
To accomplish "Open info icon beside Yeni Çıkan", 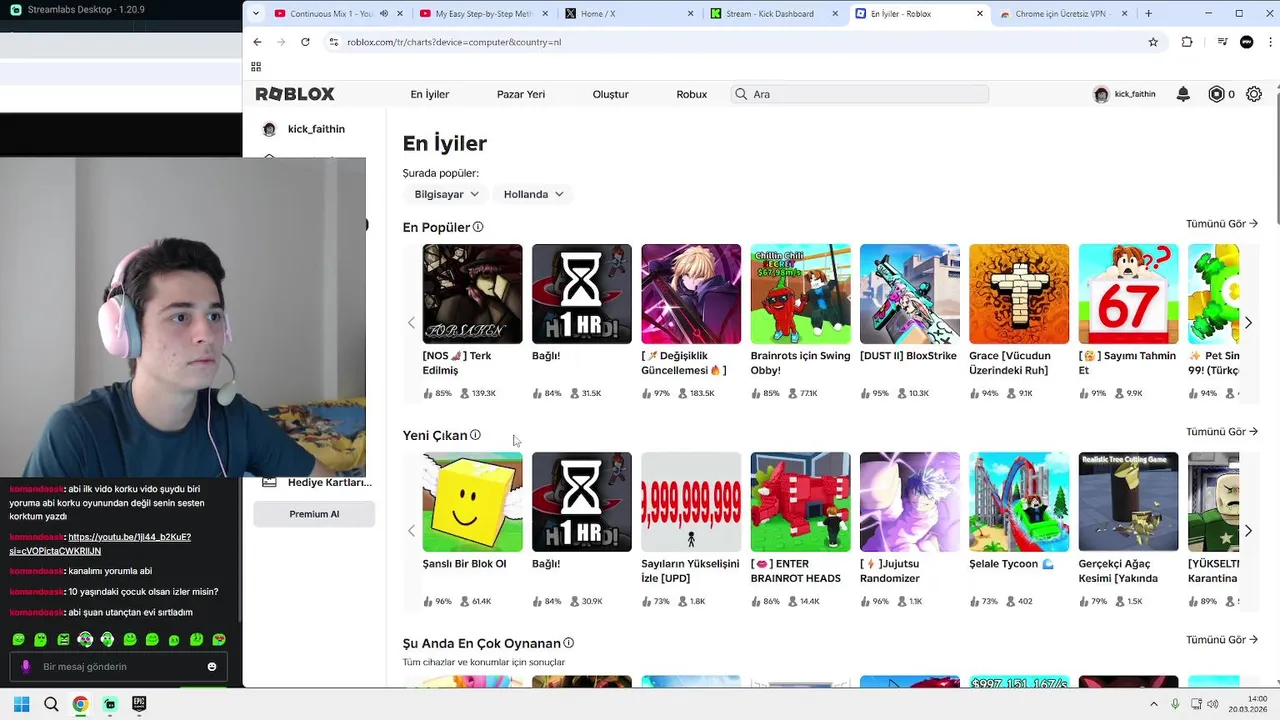I will click(475, 435).
